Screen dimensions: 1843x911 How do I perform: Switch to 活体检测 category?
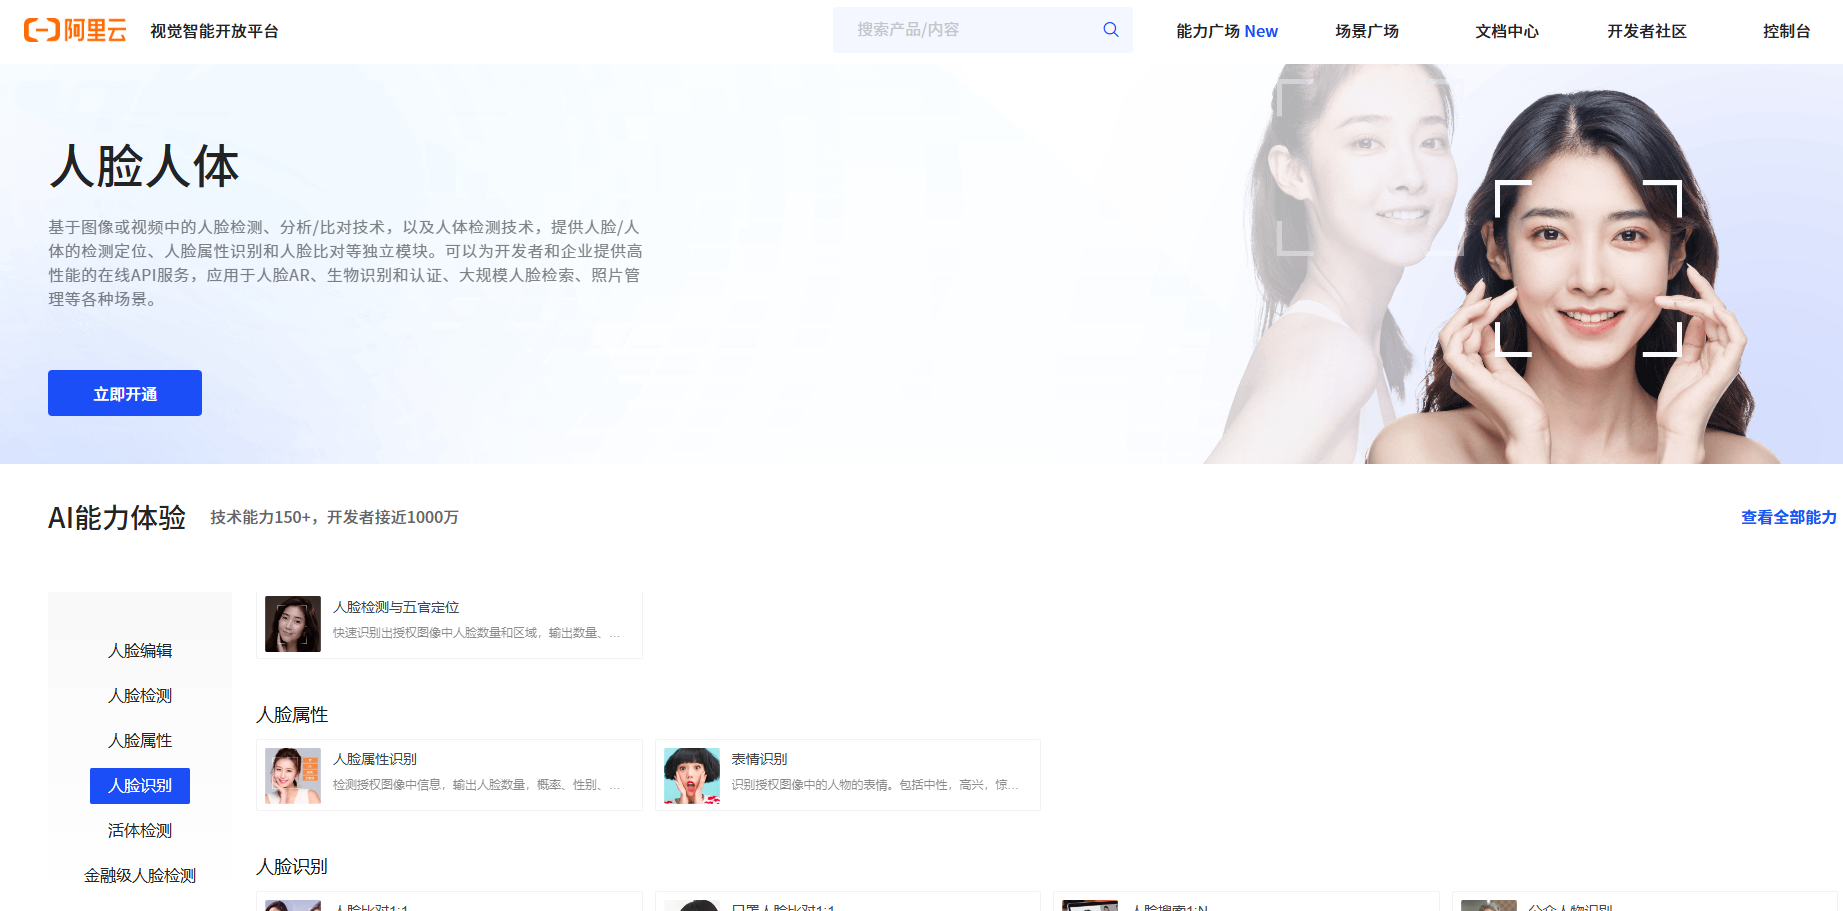[x=140, y=831]
